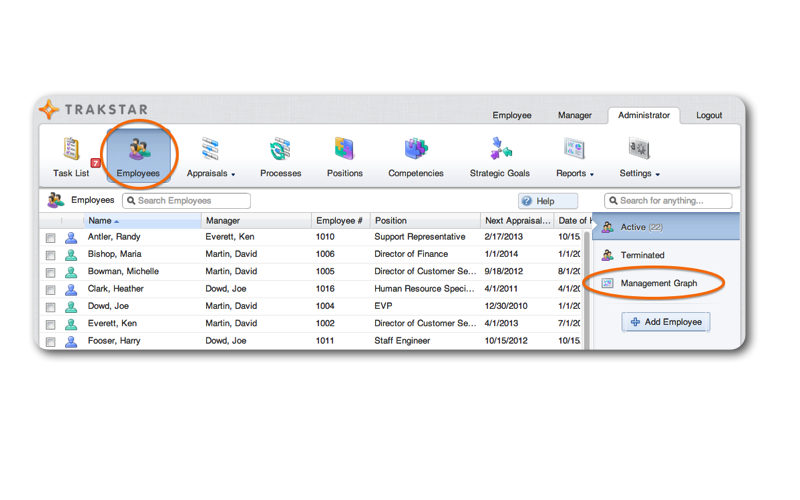This screenshot has height=500, width=800.
Task: Click the Employees header people icon
Action: click(56, 200)
